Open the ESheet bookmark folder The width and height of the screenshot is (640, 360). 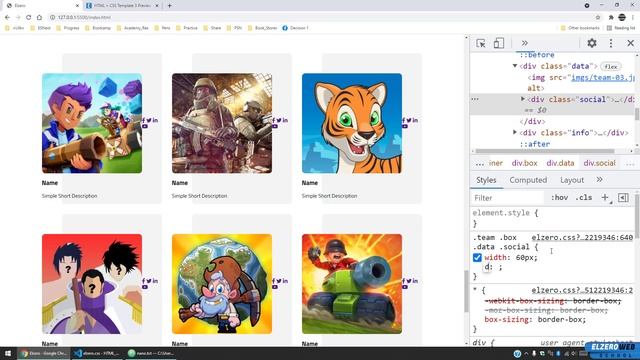[x=41, y=28]
